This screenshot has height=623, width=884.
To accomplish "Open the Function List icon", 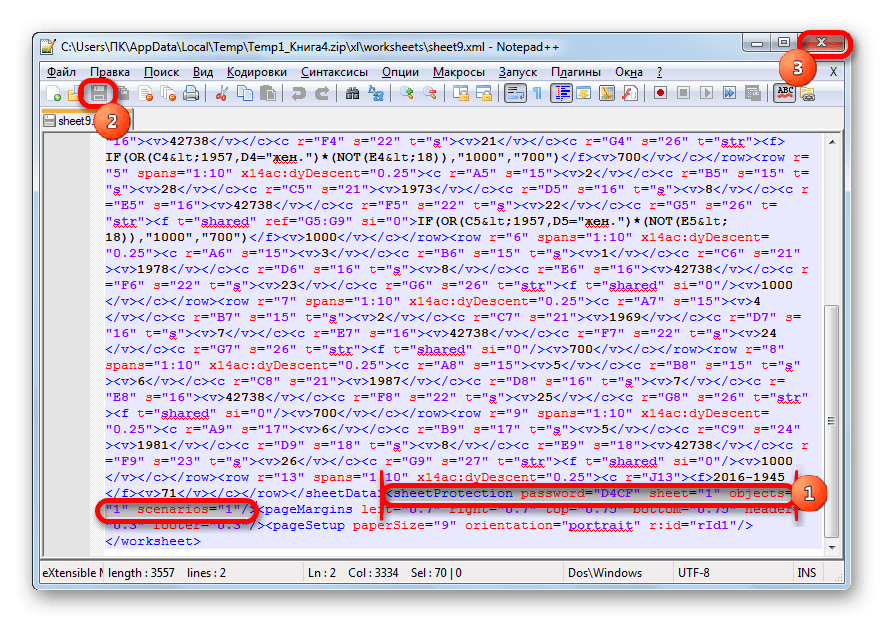I will [x=630, y=93].
